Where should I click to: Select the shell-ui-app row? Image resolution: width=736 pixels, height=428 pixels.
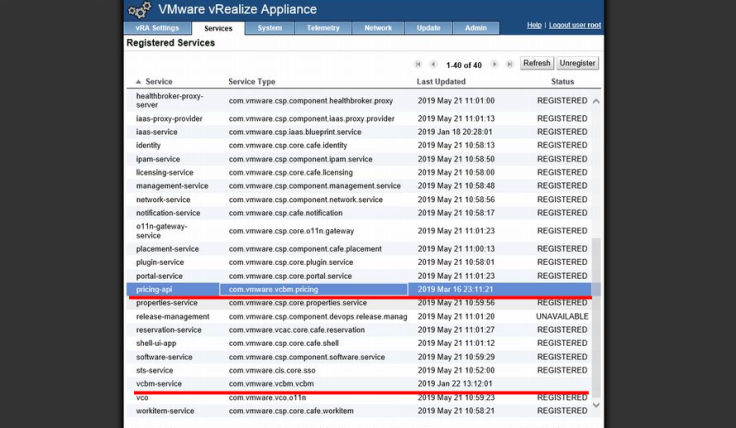click(359, 344)
